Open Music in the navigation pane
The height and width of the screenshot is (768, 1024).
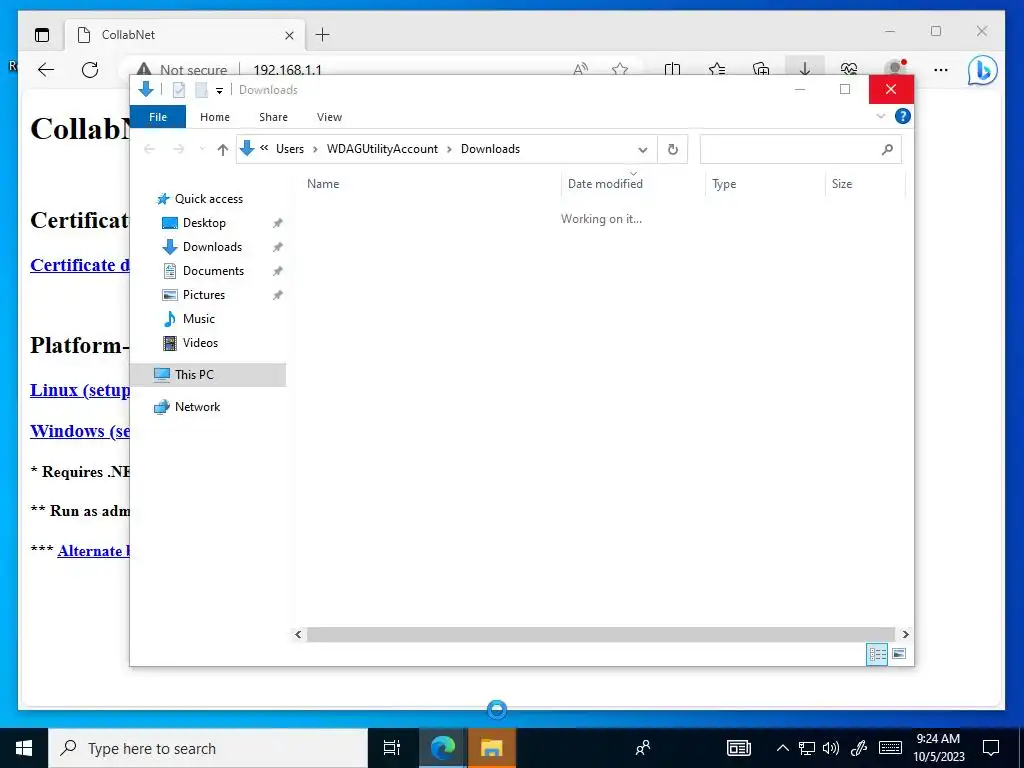point(199,319)
